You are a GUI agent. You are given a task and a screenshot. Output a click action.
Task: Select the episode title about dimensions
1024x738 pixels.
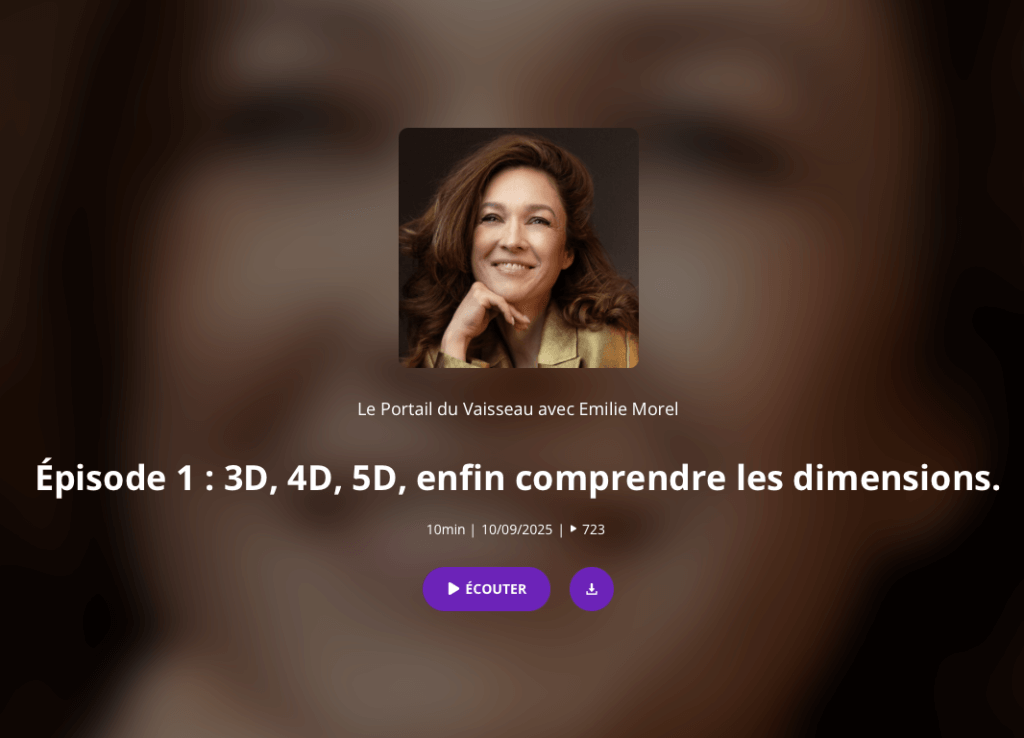[518, 477]
